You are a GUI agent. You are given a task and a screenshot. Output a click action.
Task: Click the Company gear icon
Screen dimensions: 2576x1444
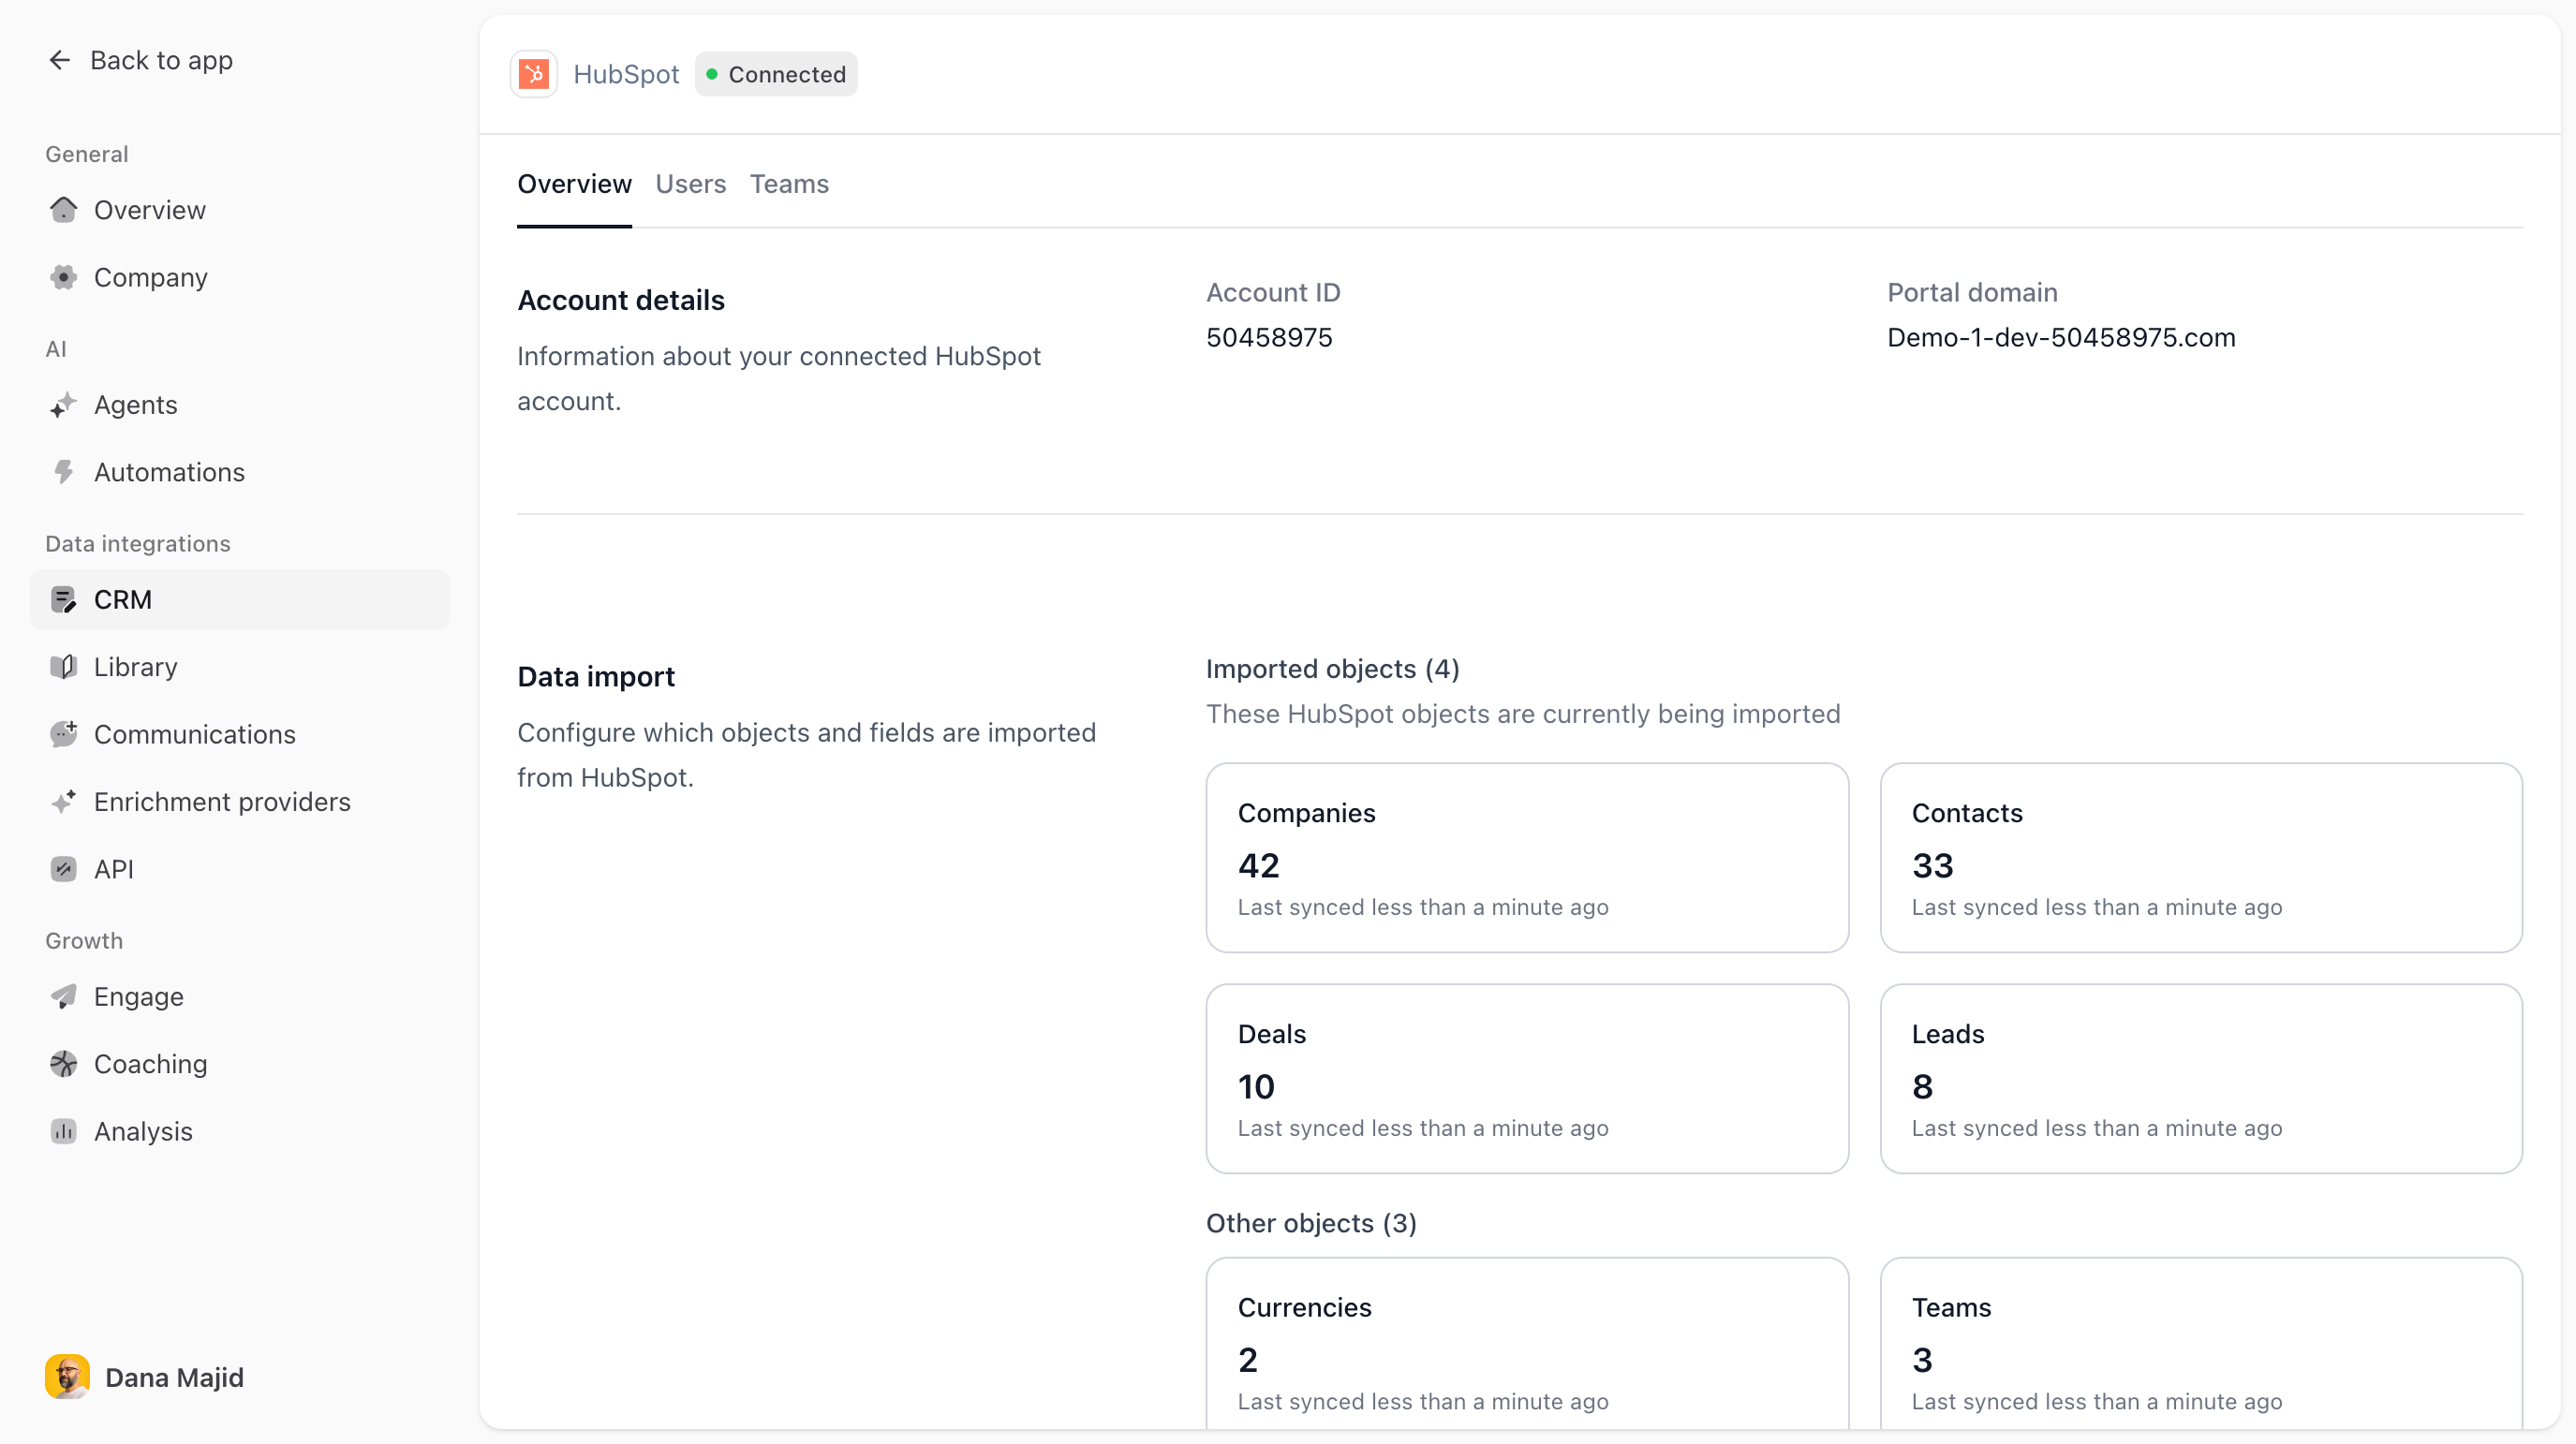tap(63, 277)
